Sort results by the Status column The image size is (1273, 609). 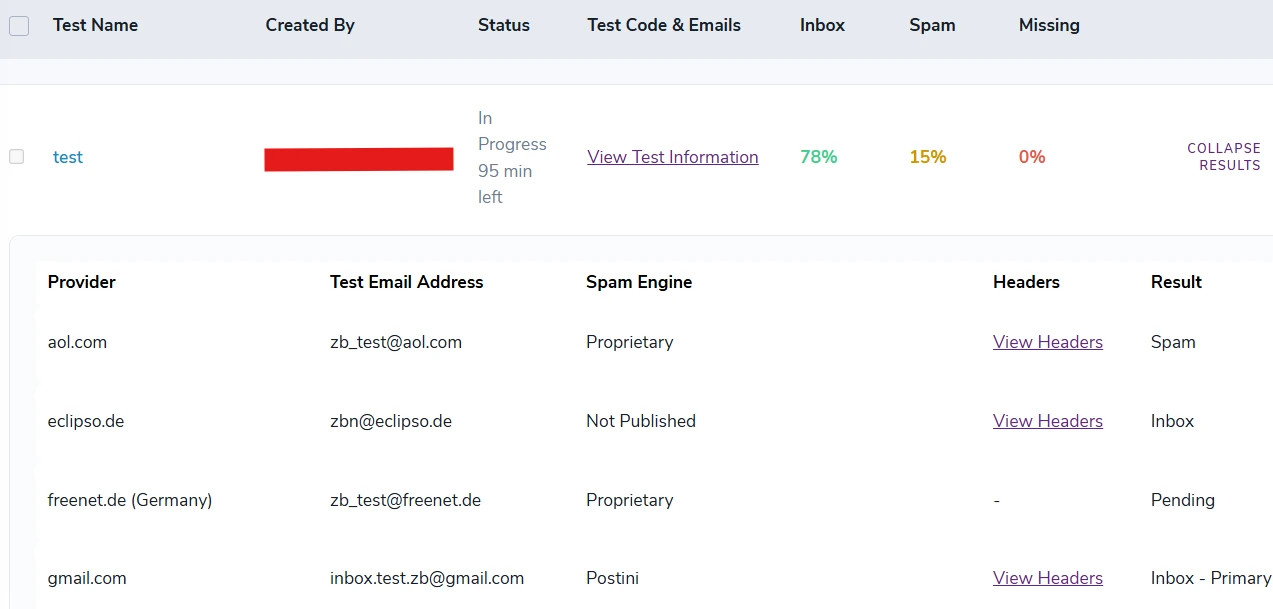(x=503, y=25)
